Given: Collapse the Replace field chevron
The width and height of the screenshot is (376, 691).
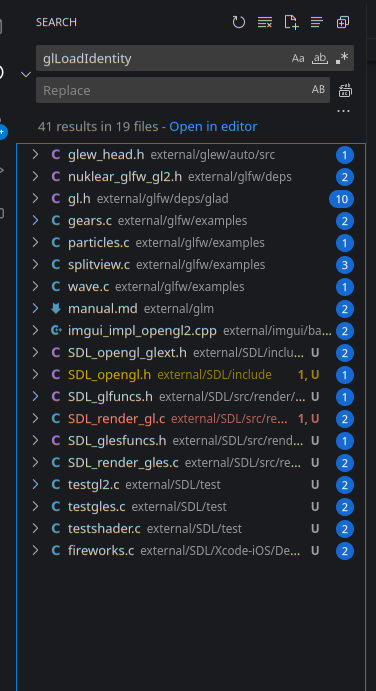Looking at the screenshot, I should click(26, 74).
